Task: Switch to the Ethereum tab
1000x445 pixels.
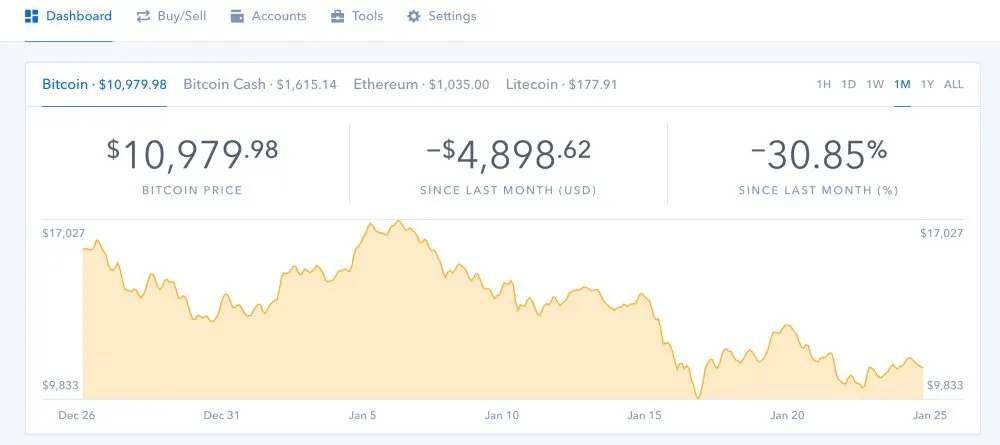Action: click(x=421, y=85)
